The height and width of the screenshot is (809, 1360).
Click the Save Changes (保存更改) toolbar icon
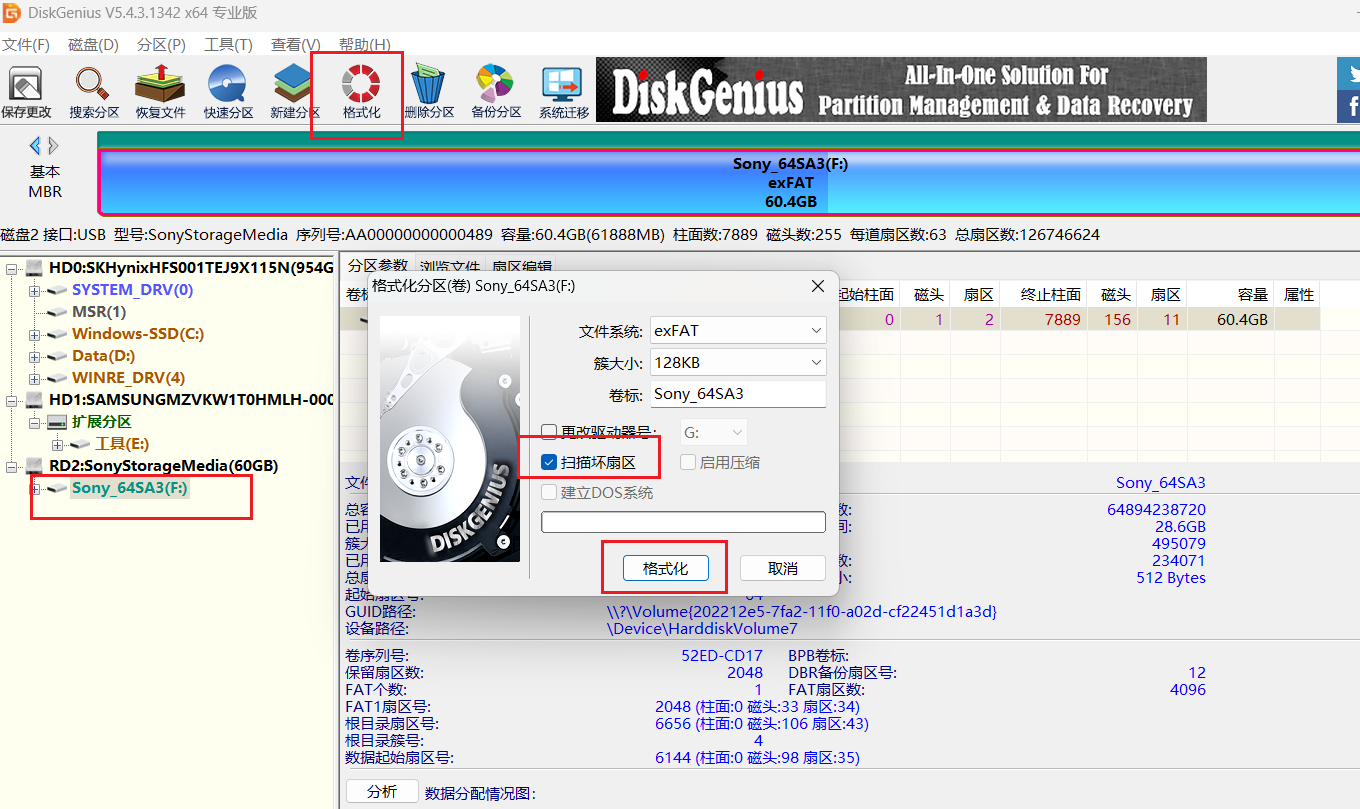click(x=26, y=92)
